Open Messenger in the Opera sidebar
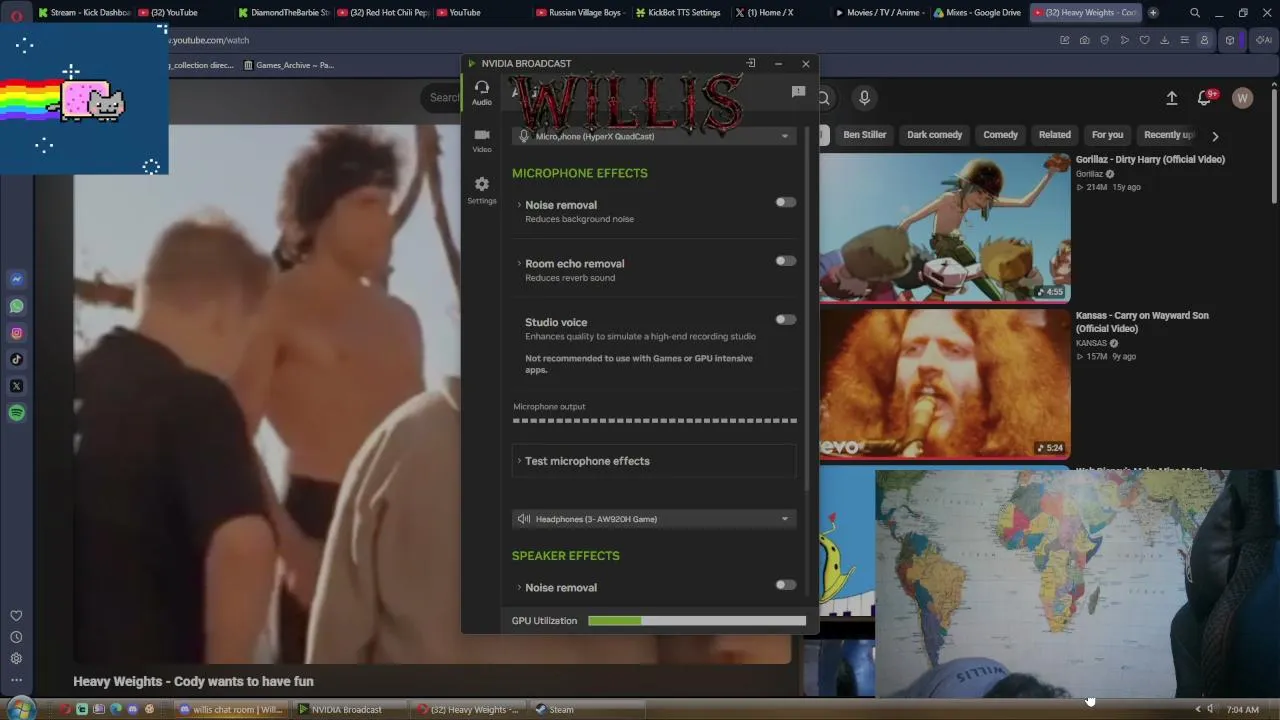Screen dimensions: 1280x720 pyautogui.click(x=17, y=280)
